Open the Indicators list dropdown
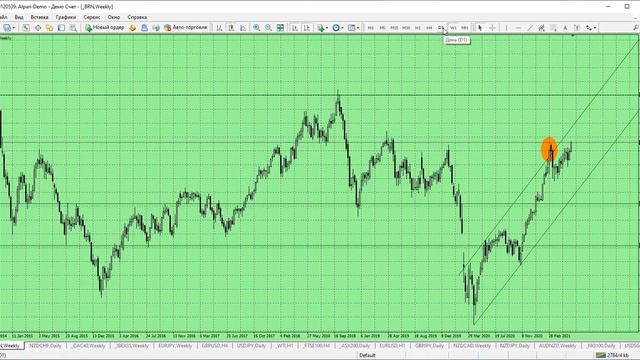 (x=322, y=28)
